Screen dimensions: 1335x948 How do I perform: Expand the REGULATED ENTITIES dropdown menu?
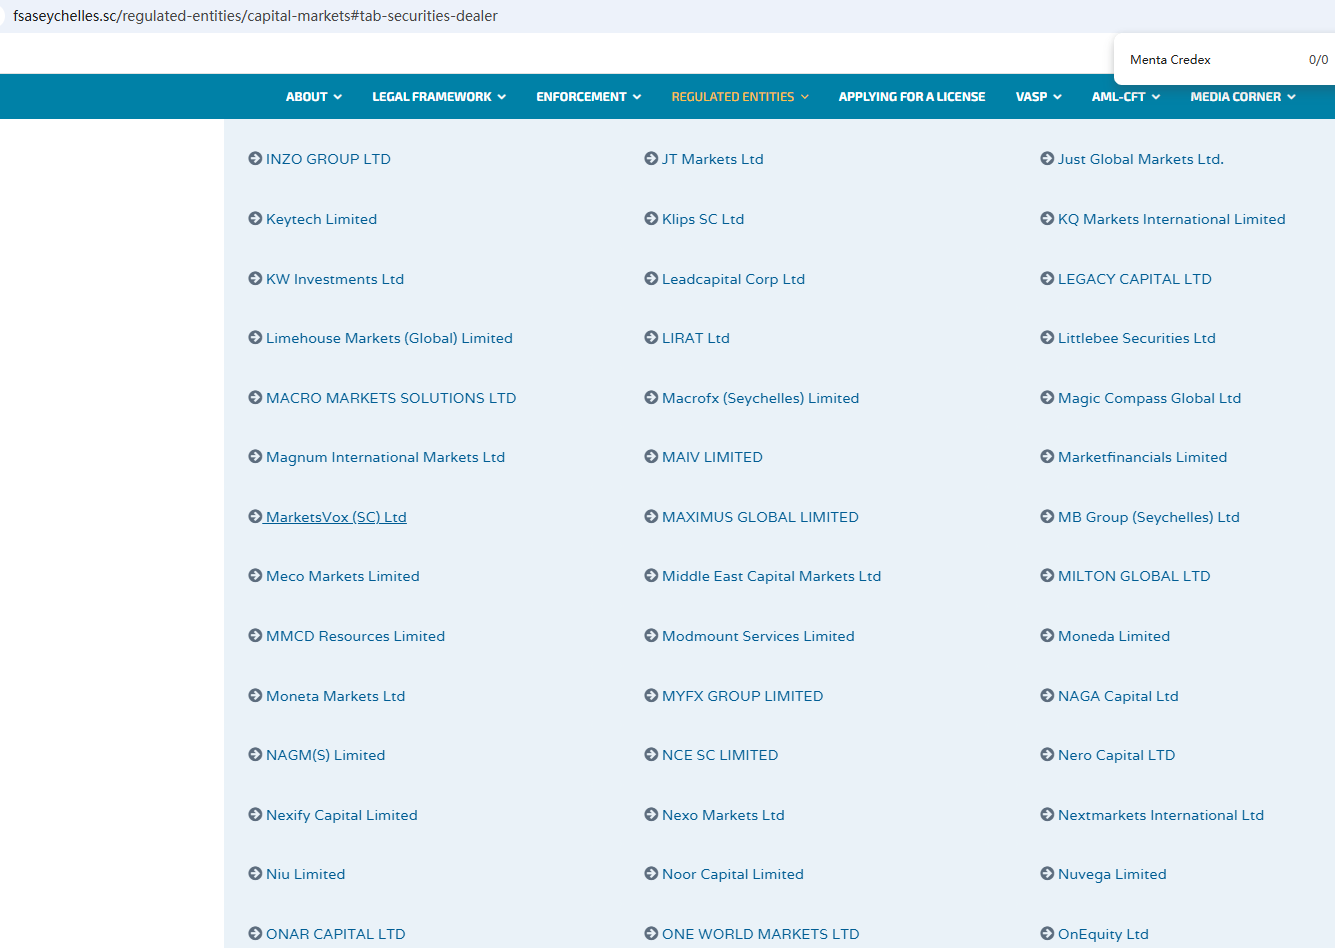(x=740, y=97)
